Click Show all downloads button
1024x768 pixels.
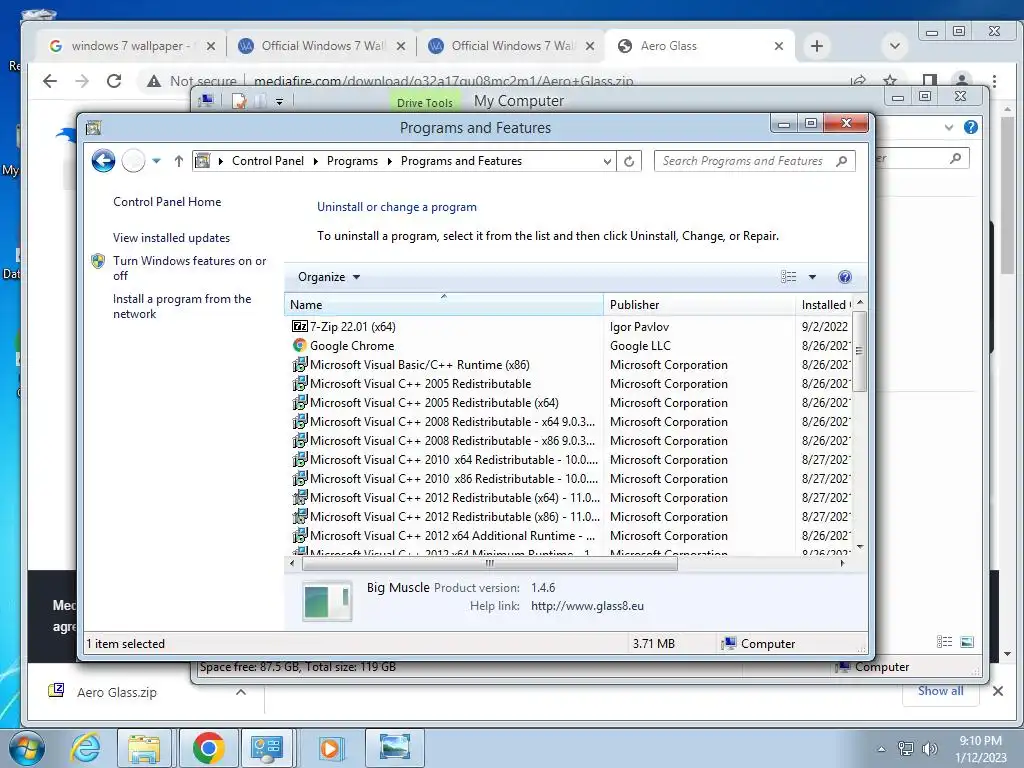pos(940,691)
